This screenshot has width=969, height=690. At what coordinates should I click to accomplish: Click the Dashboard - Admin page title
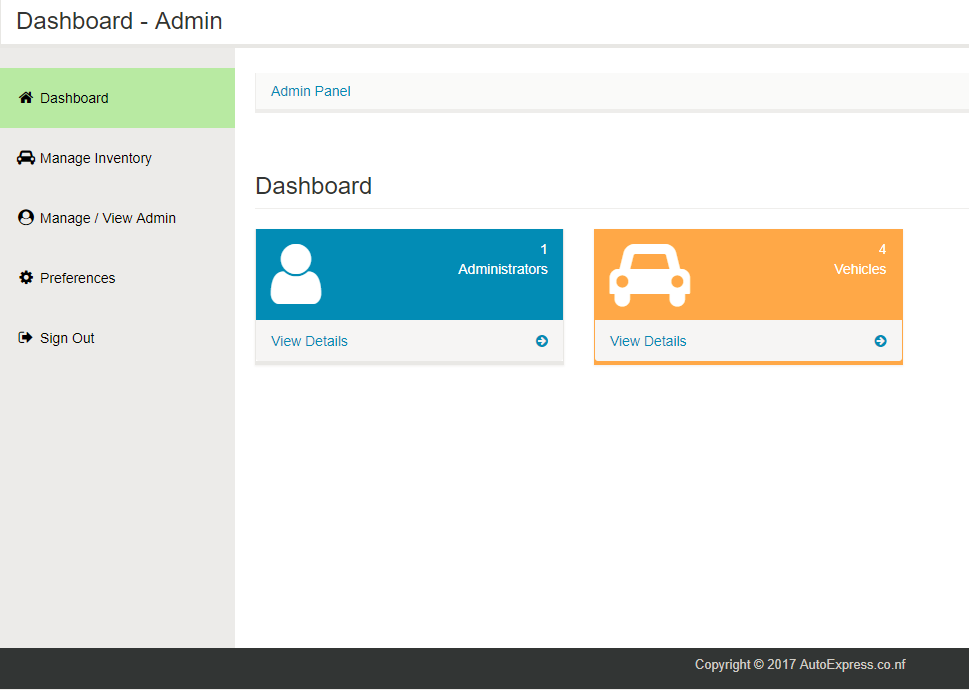119,21
